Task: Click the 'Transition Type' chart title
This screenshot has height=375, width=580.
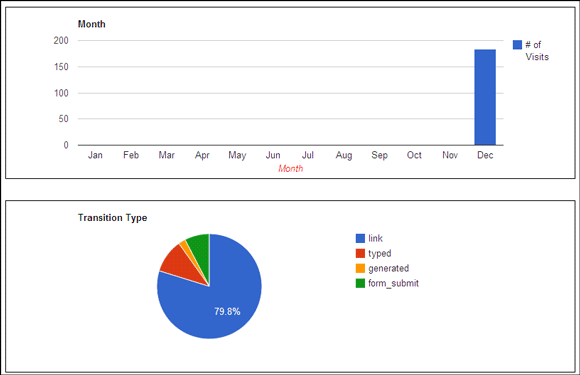Action: (112, 218)
